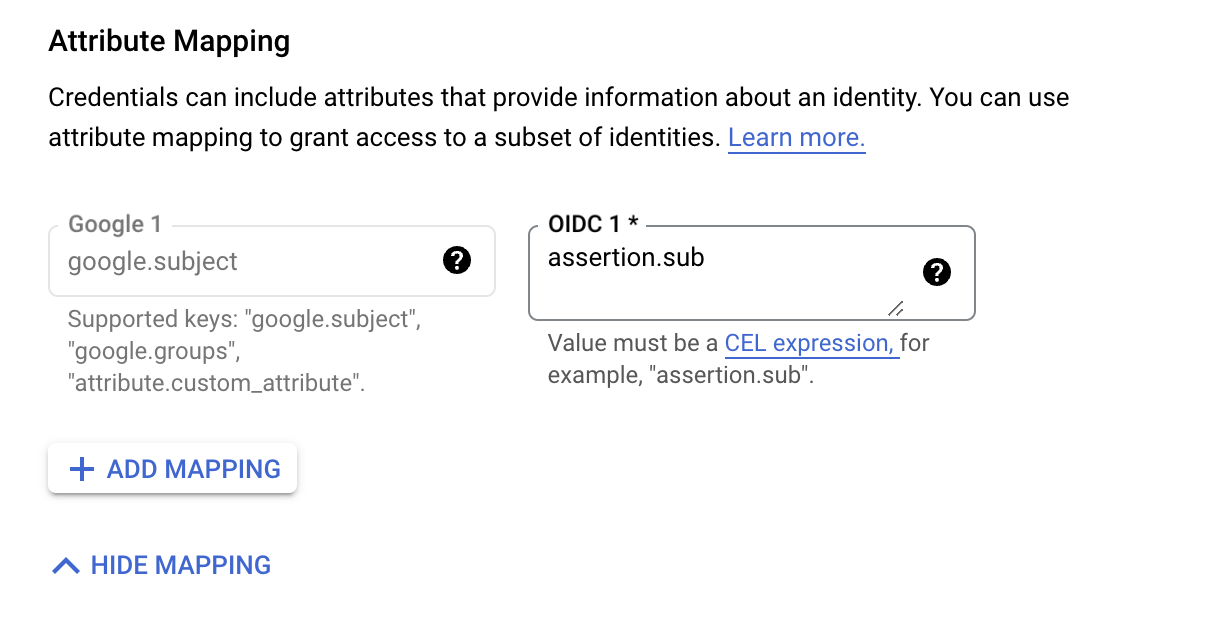Open the CEL expression link
1208x622 pixels.
tap(811, 343)
